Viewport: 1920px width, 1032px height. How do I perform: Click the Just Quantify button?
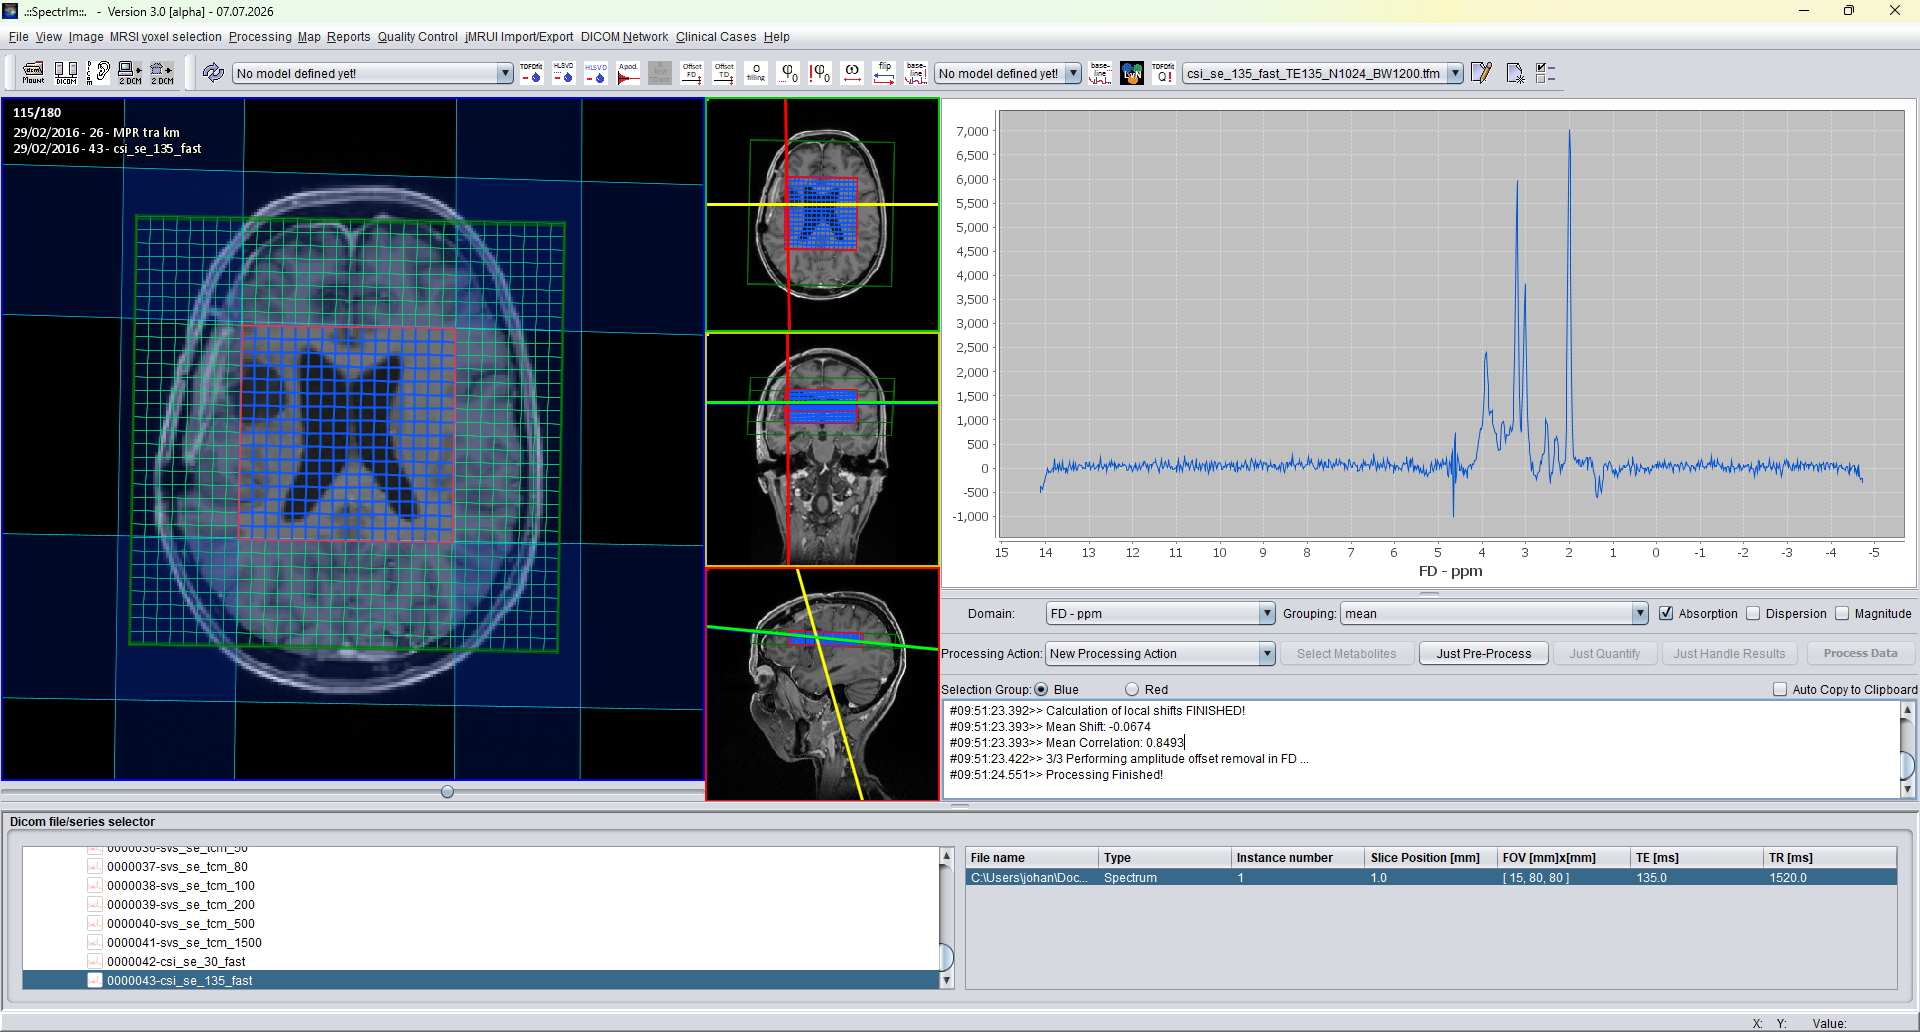point(1604,653)
